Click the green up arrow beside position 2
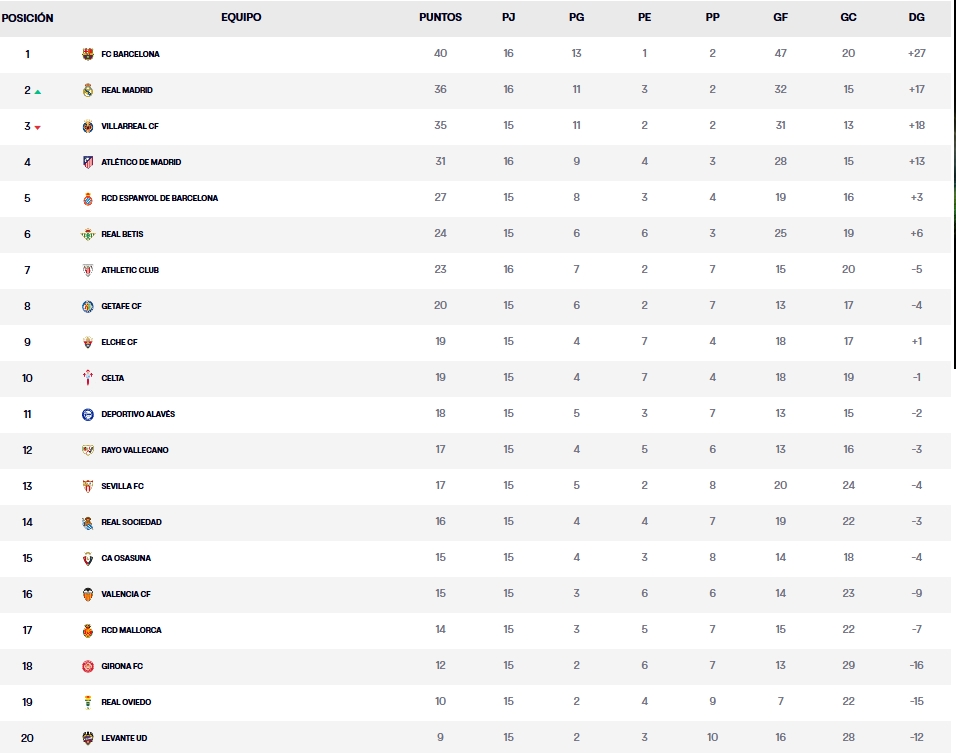This screenshot has width=956, height=753. coord(38,92)
